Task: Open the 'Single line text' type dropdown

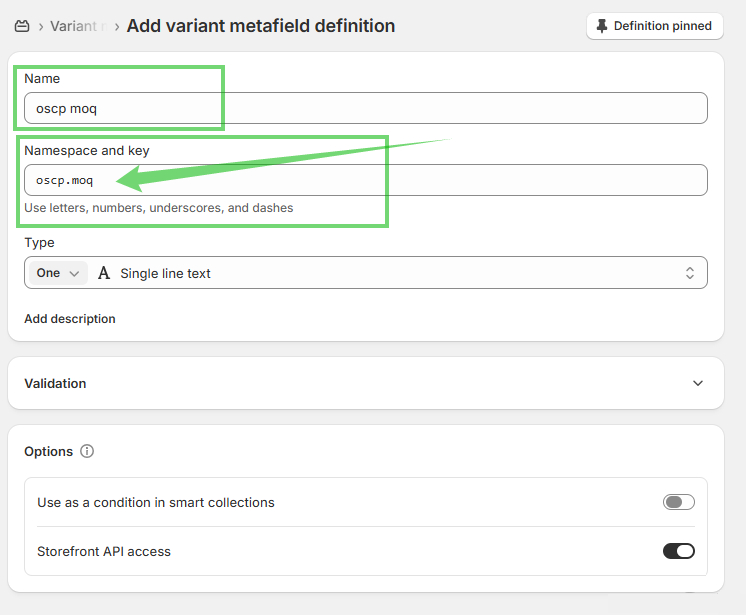Action: pos(400,273)
